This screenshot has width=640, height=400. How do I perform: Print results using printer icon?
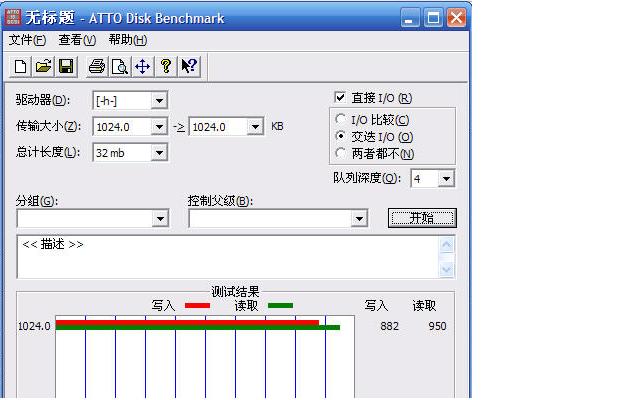pos(97,66)
